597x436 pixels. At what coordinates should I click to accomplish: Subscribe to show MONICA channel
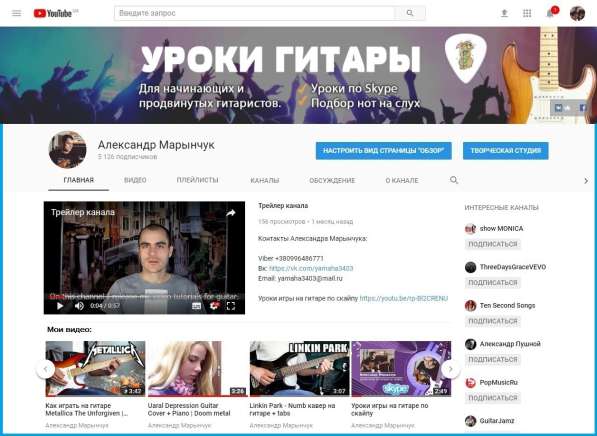tap(493, 244)
